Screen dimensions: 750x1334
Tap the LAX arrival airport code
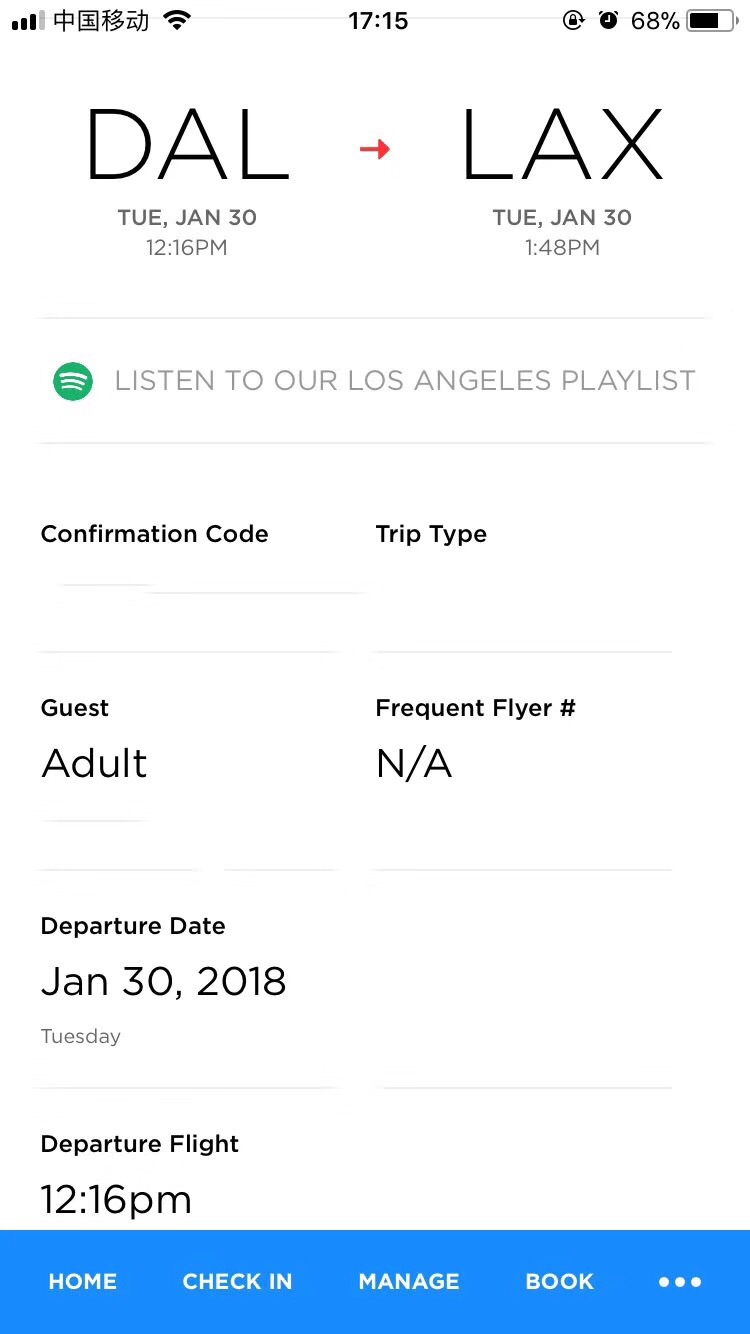click(x=562, y=147)
